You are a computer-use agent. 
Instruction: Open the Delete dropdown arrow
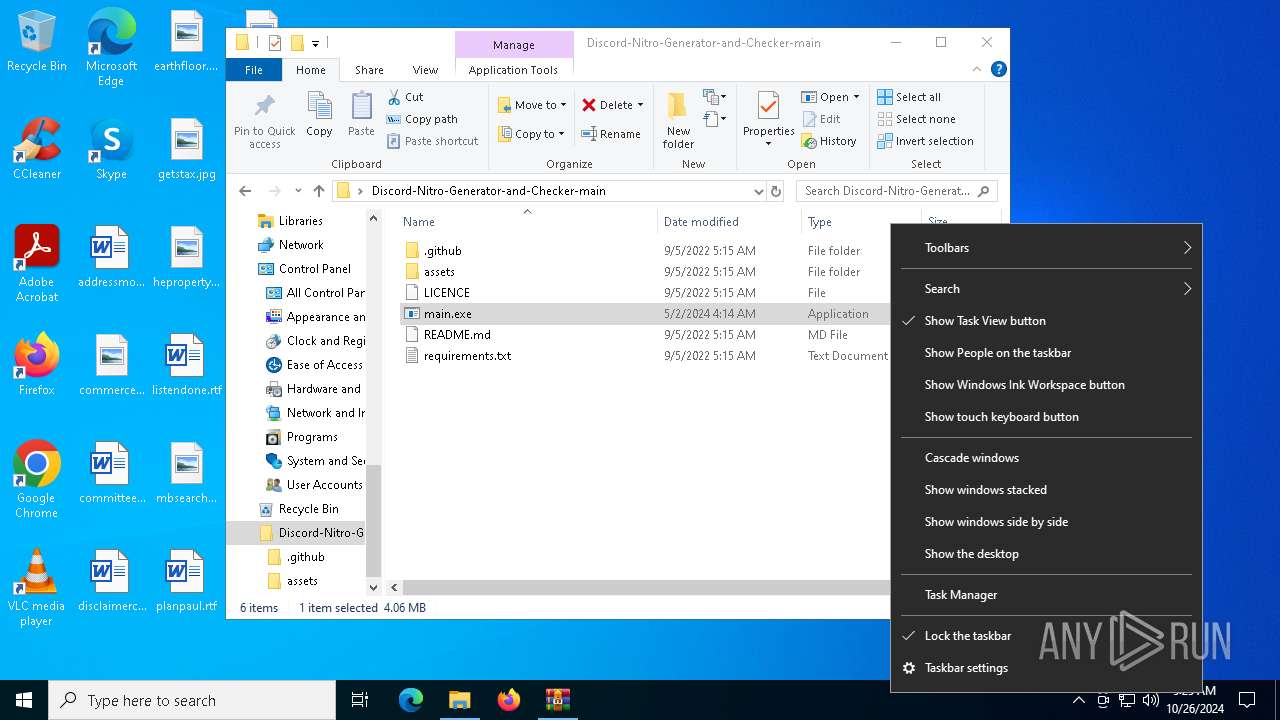(x=640, y=105)
